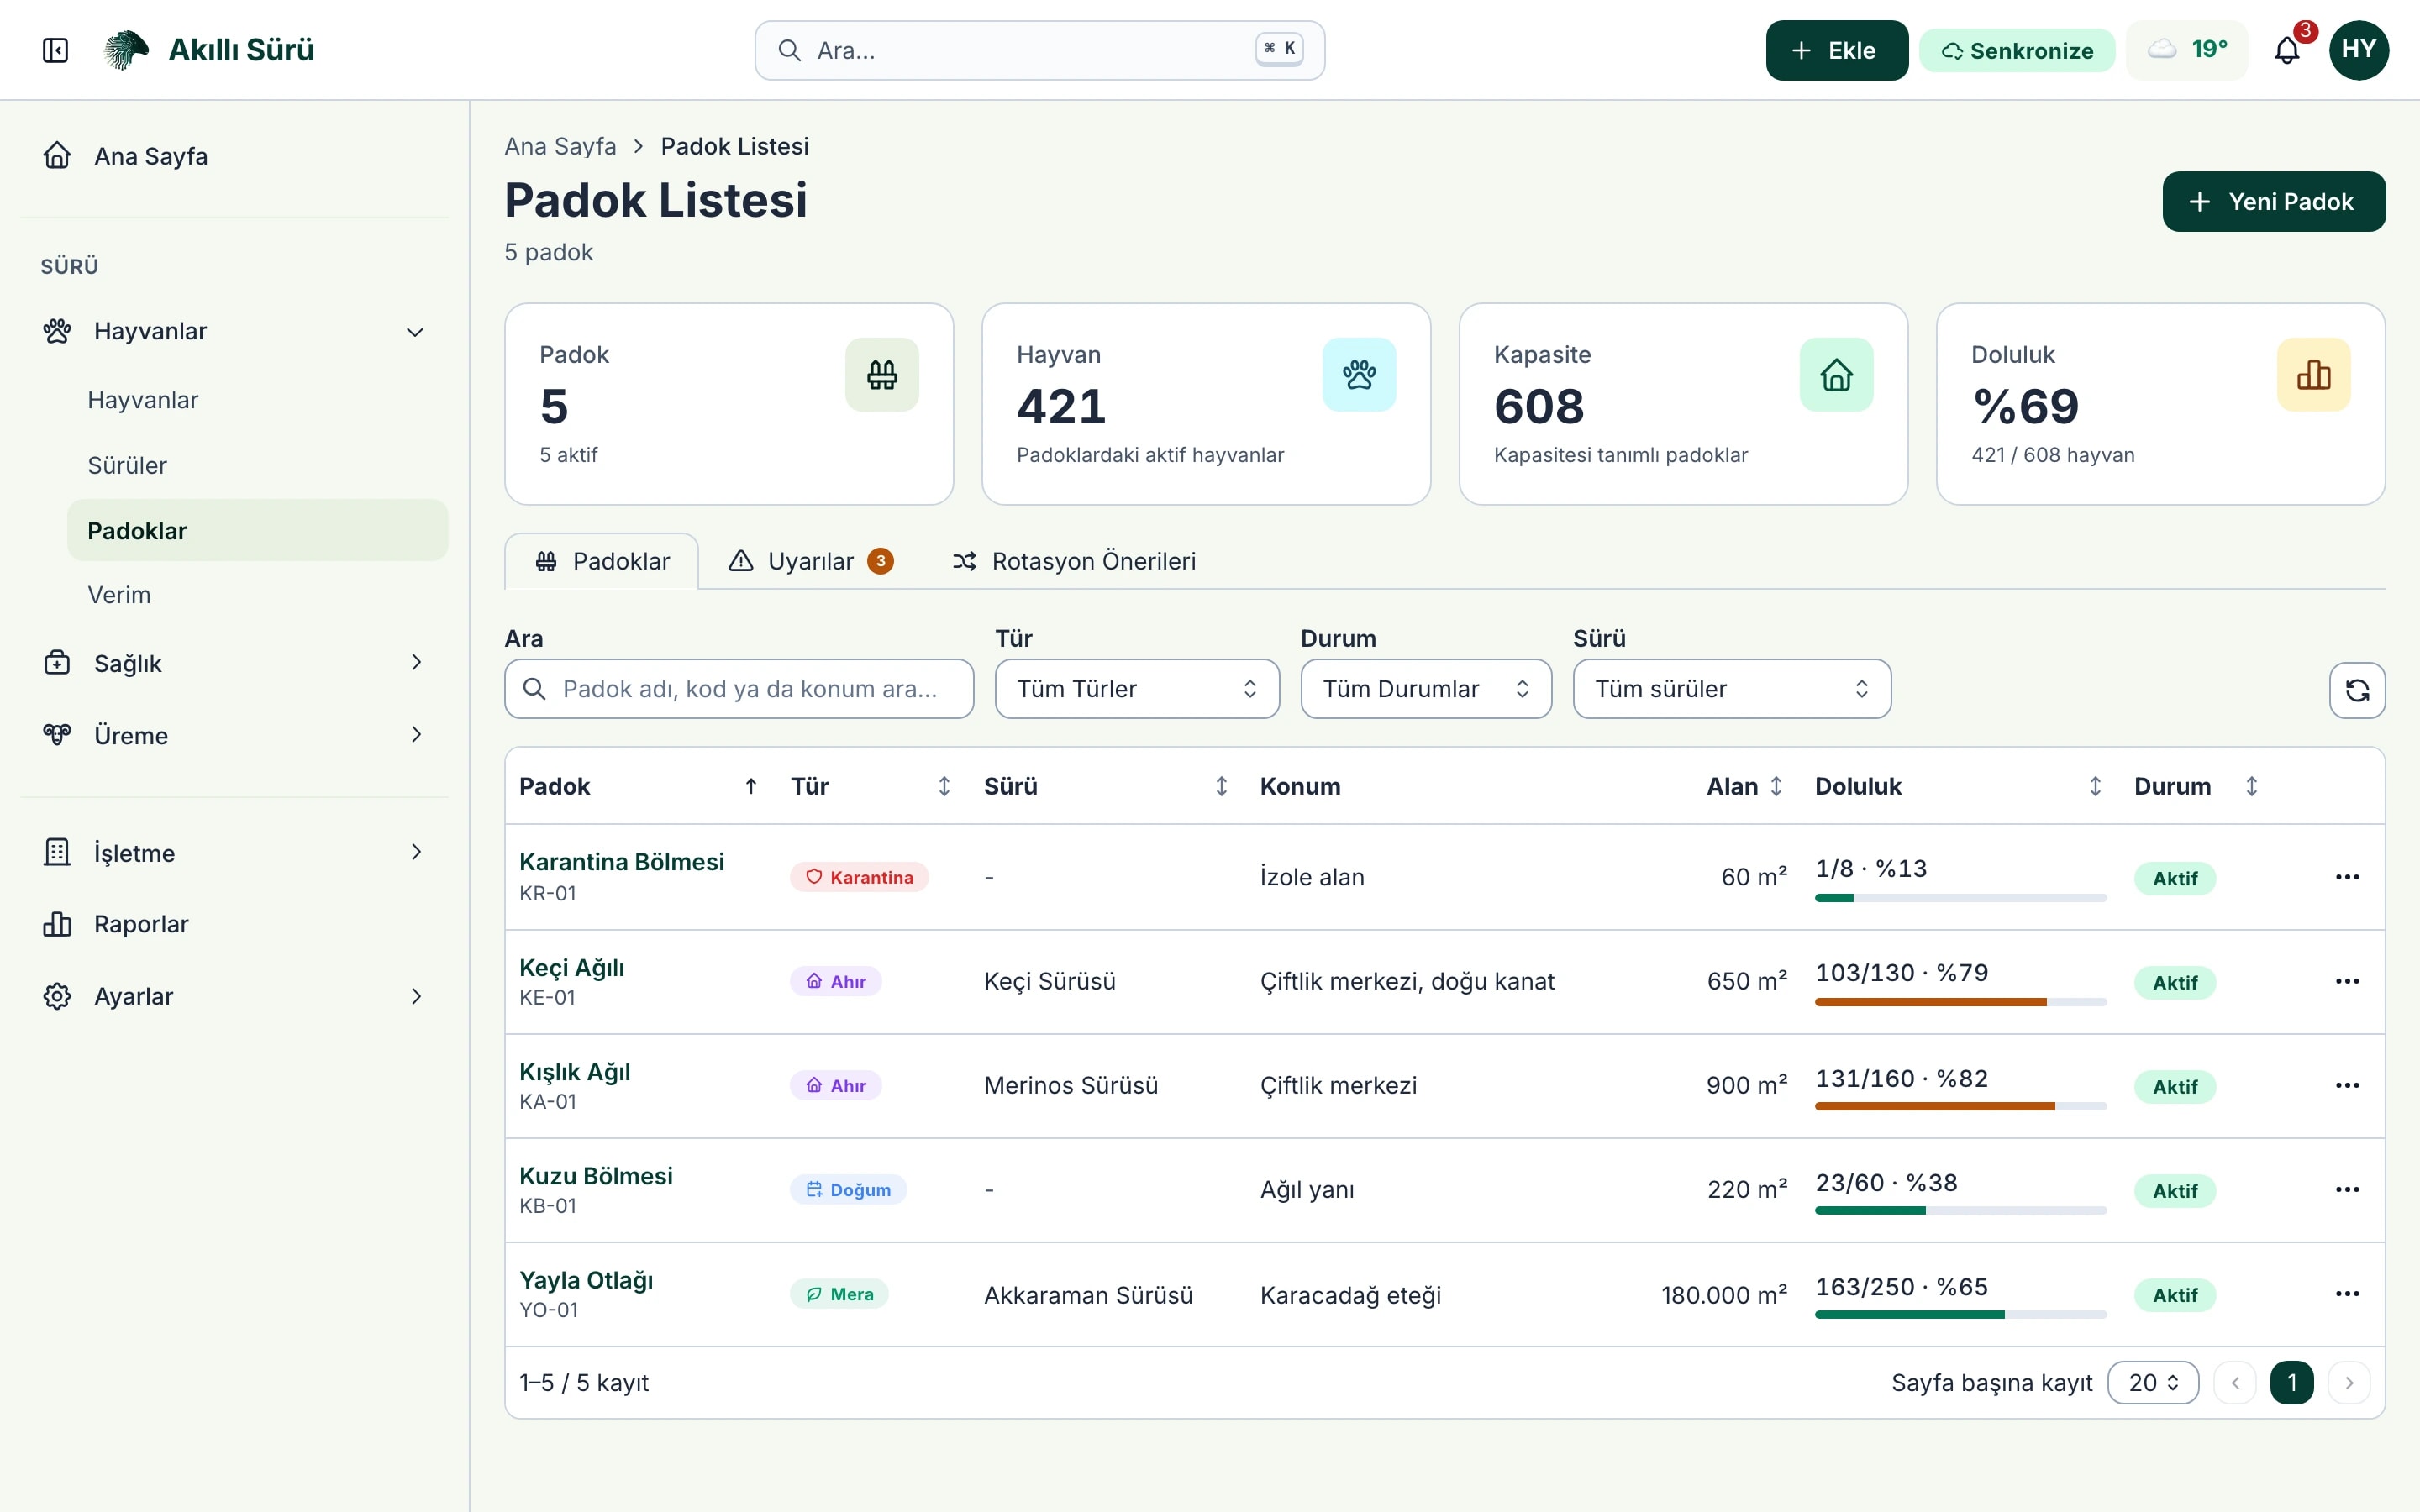
Task: Toggle sorting on the Alan column
Action: pyautogui.click(x=1744, y=786)
